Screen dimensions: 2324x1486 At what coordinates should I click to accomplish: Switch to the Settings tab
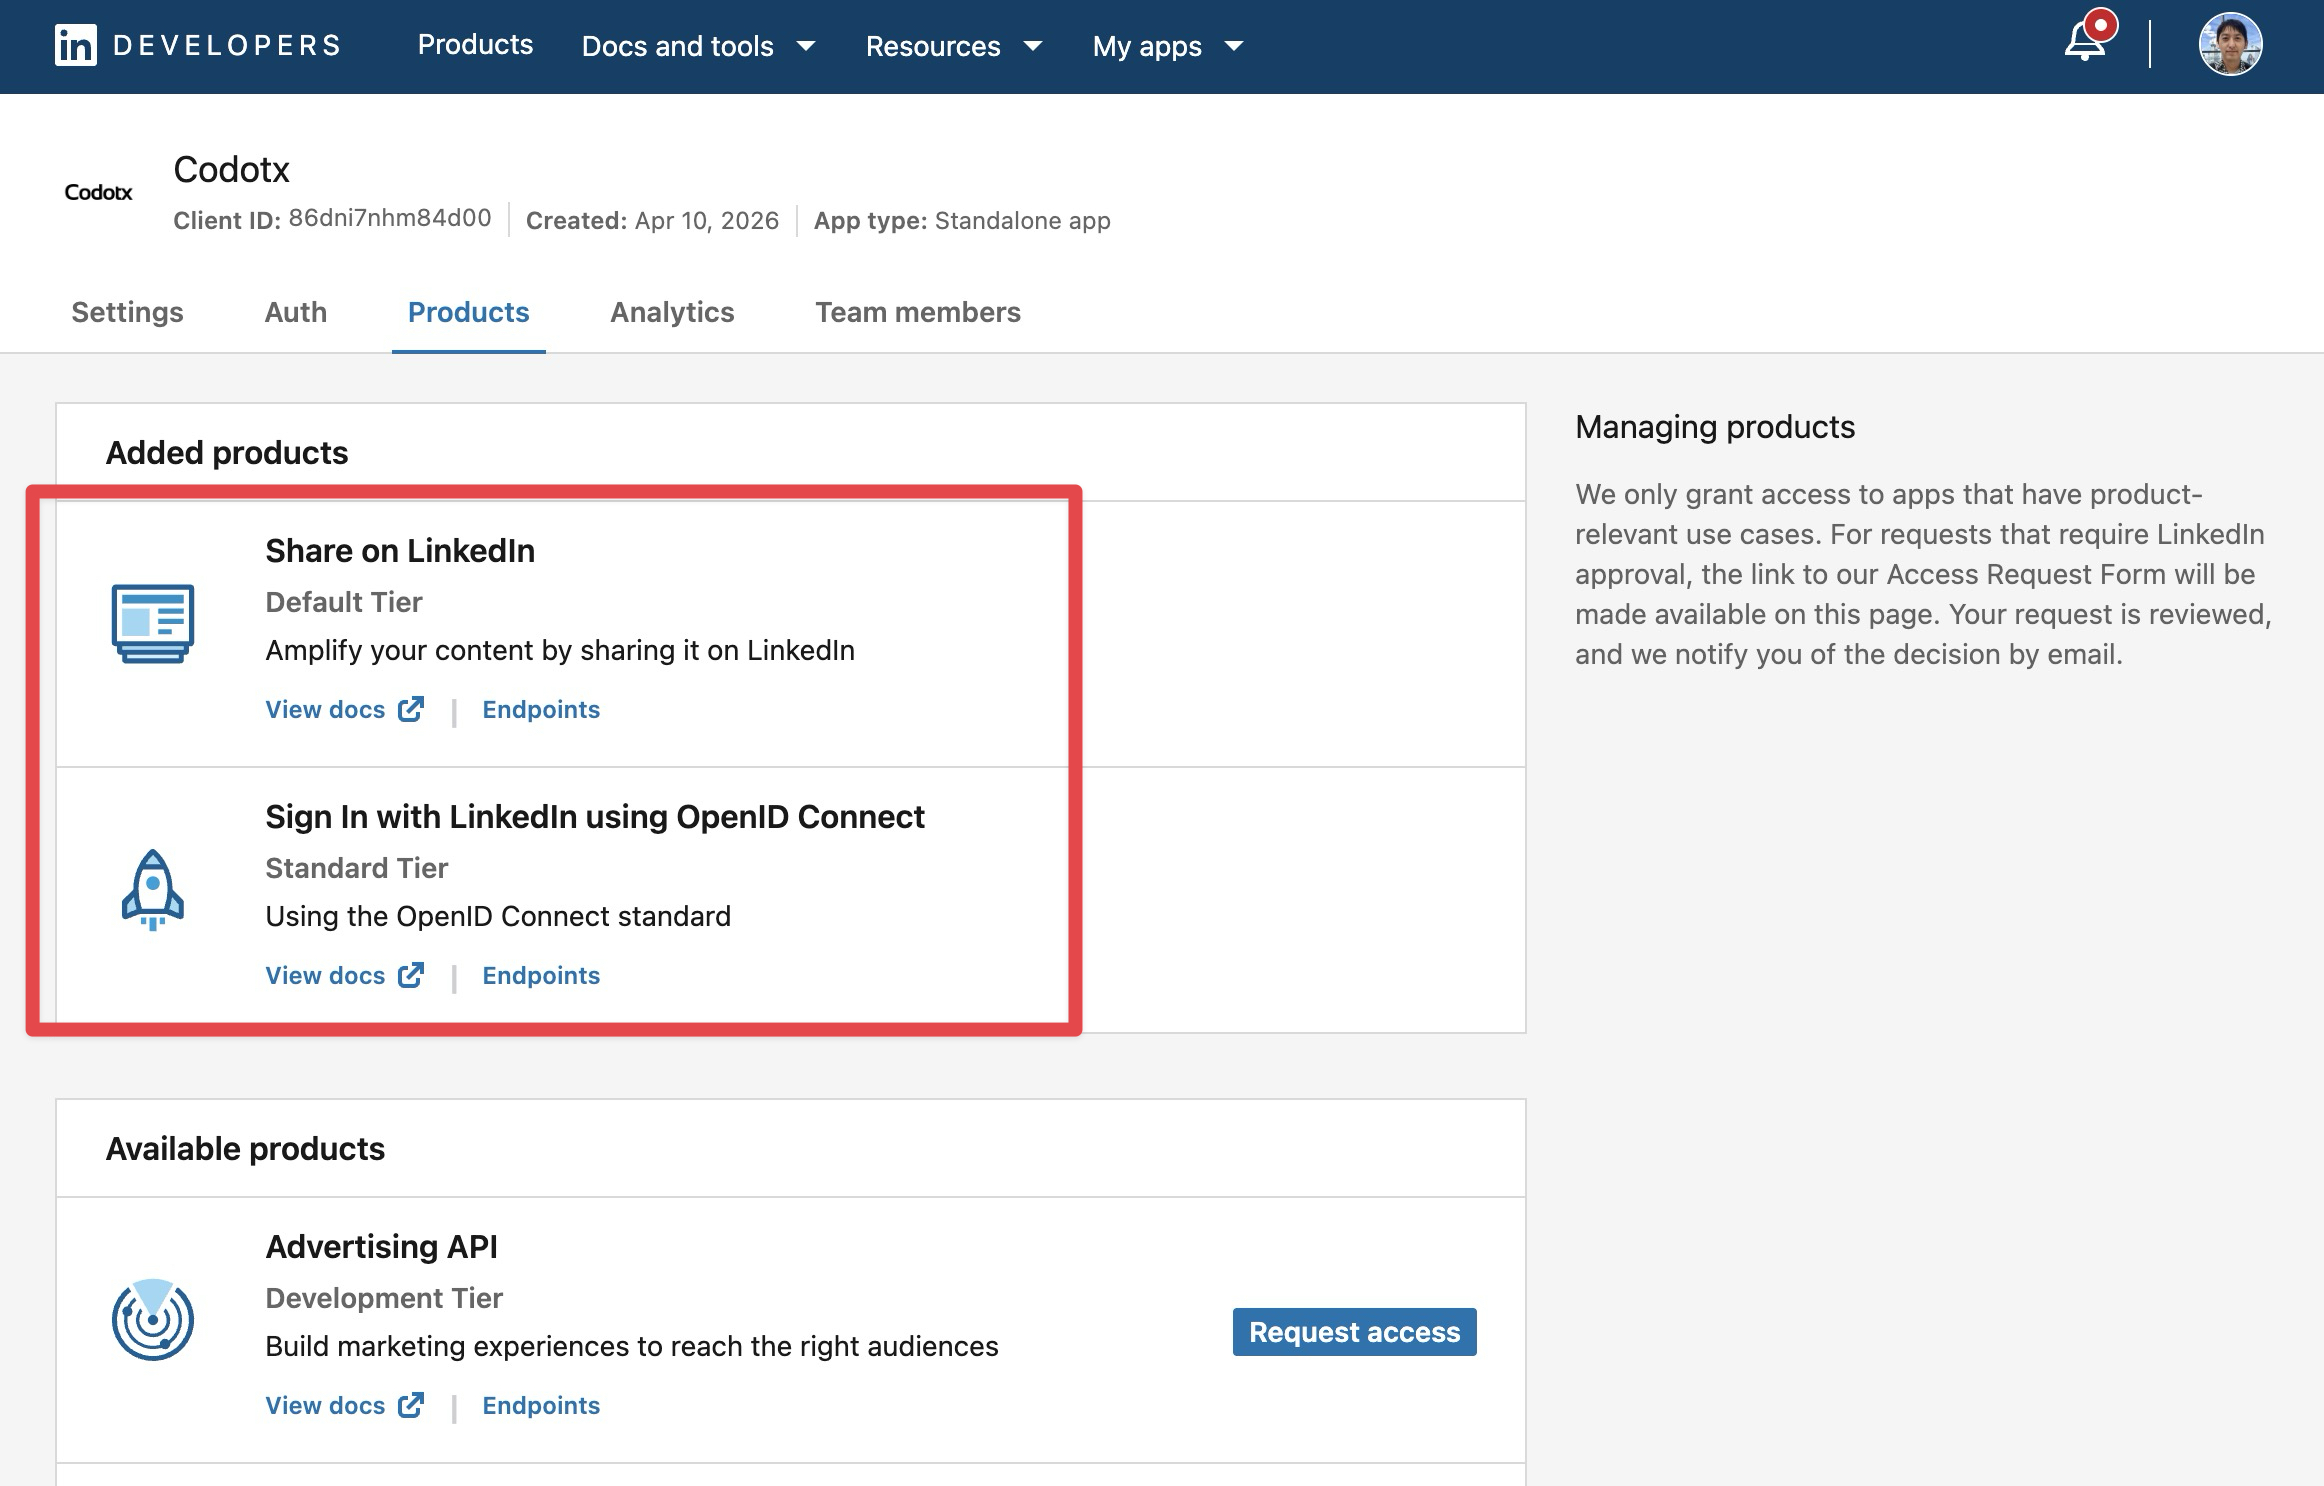126,312
